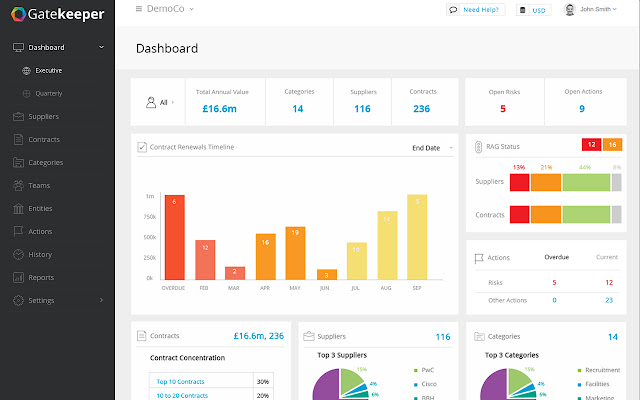Click the red 12 RAG badge
Viewport: 640px width, 400px height.
591,144
